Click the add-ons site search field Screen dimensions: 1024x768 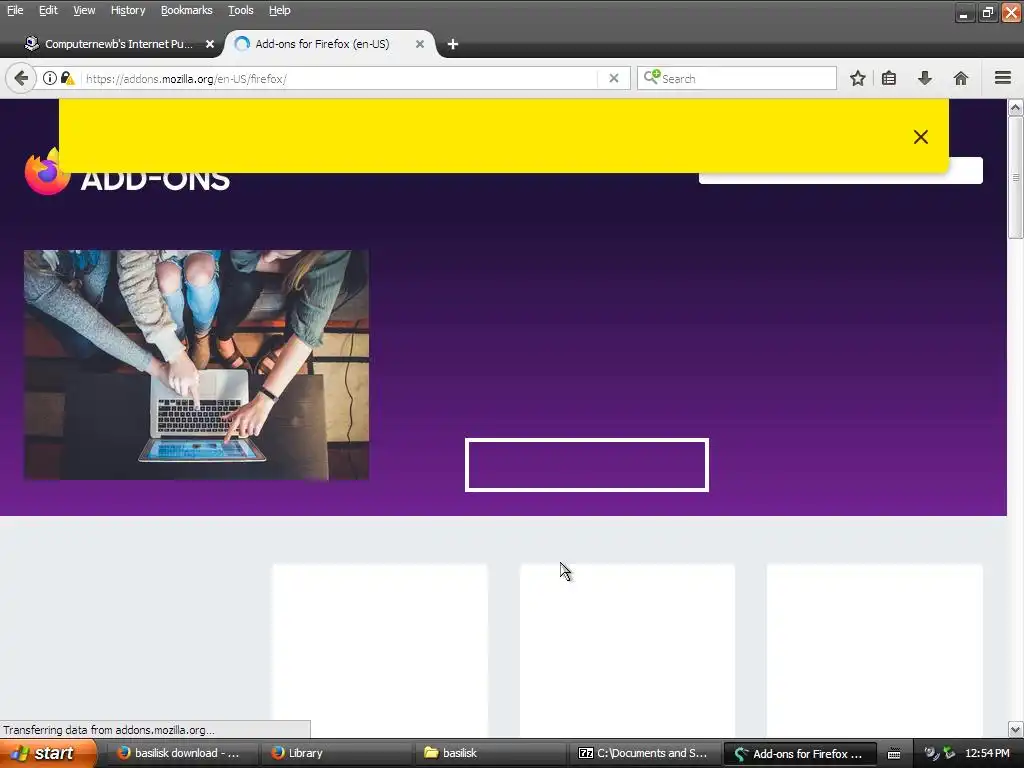pyautogui.click(x=840, y=170)
